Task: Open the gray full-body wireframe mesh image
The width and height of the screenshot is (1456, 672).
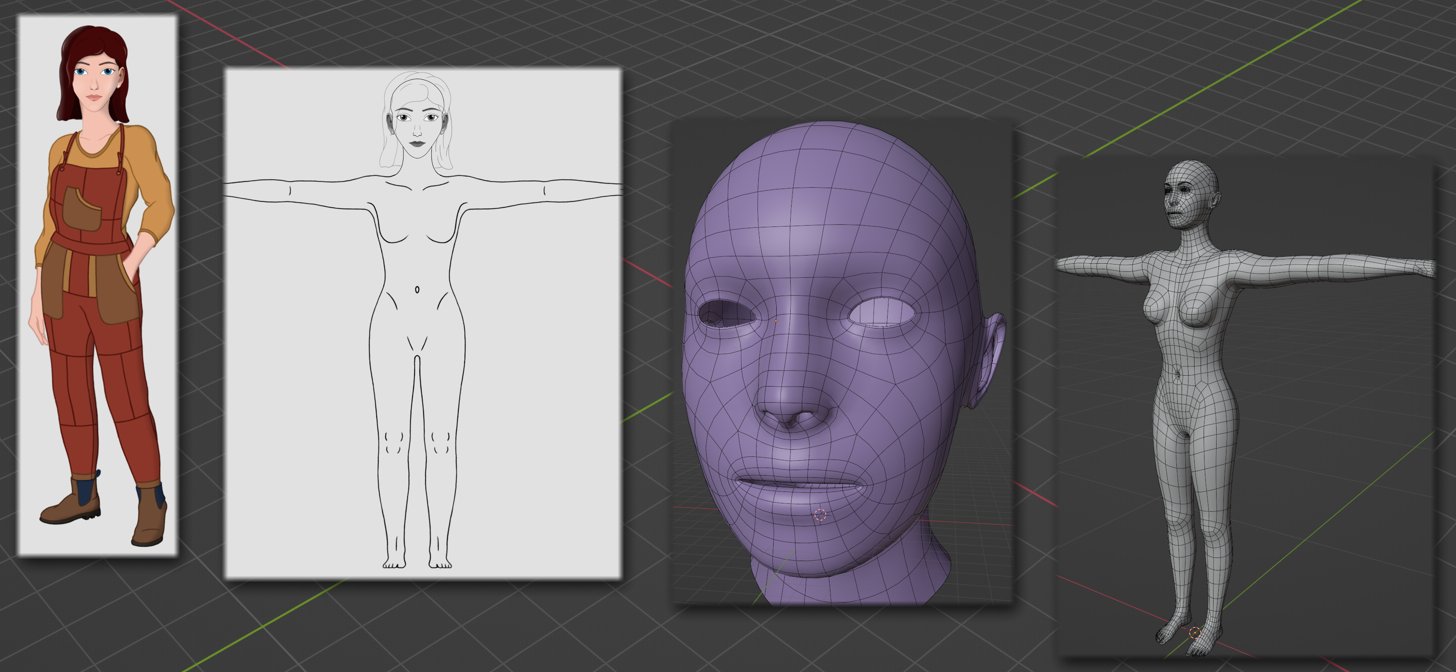Action: coord(1244,406)
